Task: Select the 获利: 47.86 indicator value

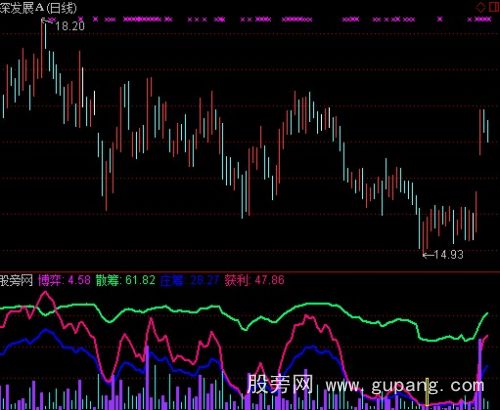Action: [x=255, y=280]
